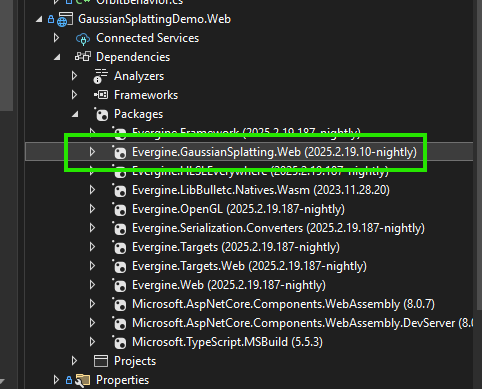Click the GaussianSplattingDemo.Web project web icon

pyautogui.click(x=65, y=19)
